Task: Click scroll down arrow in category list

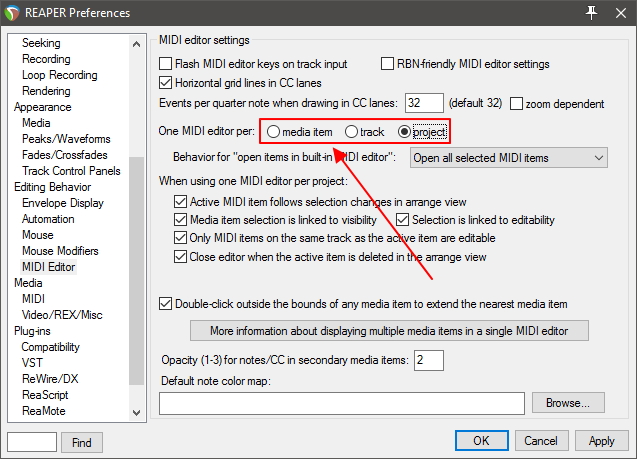Action: click(x=136, y=413)
